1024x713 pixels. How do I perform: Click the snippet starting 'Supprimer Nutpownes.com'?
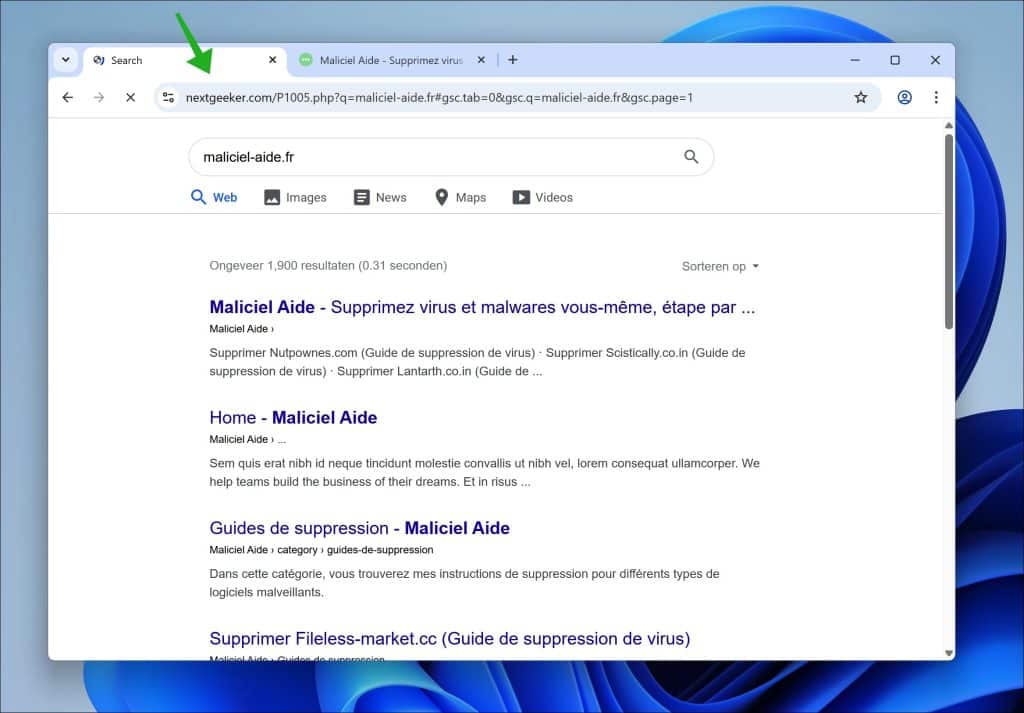(x=477, y=362)
